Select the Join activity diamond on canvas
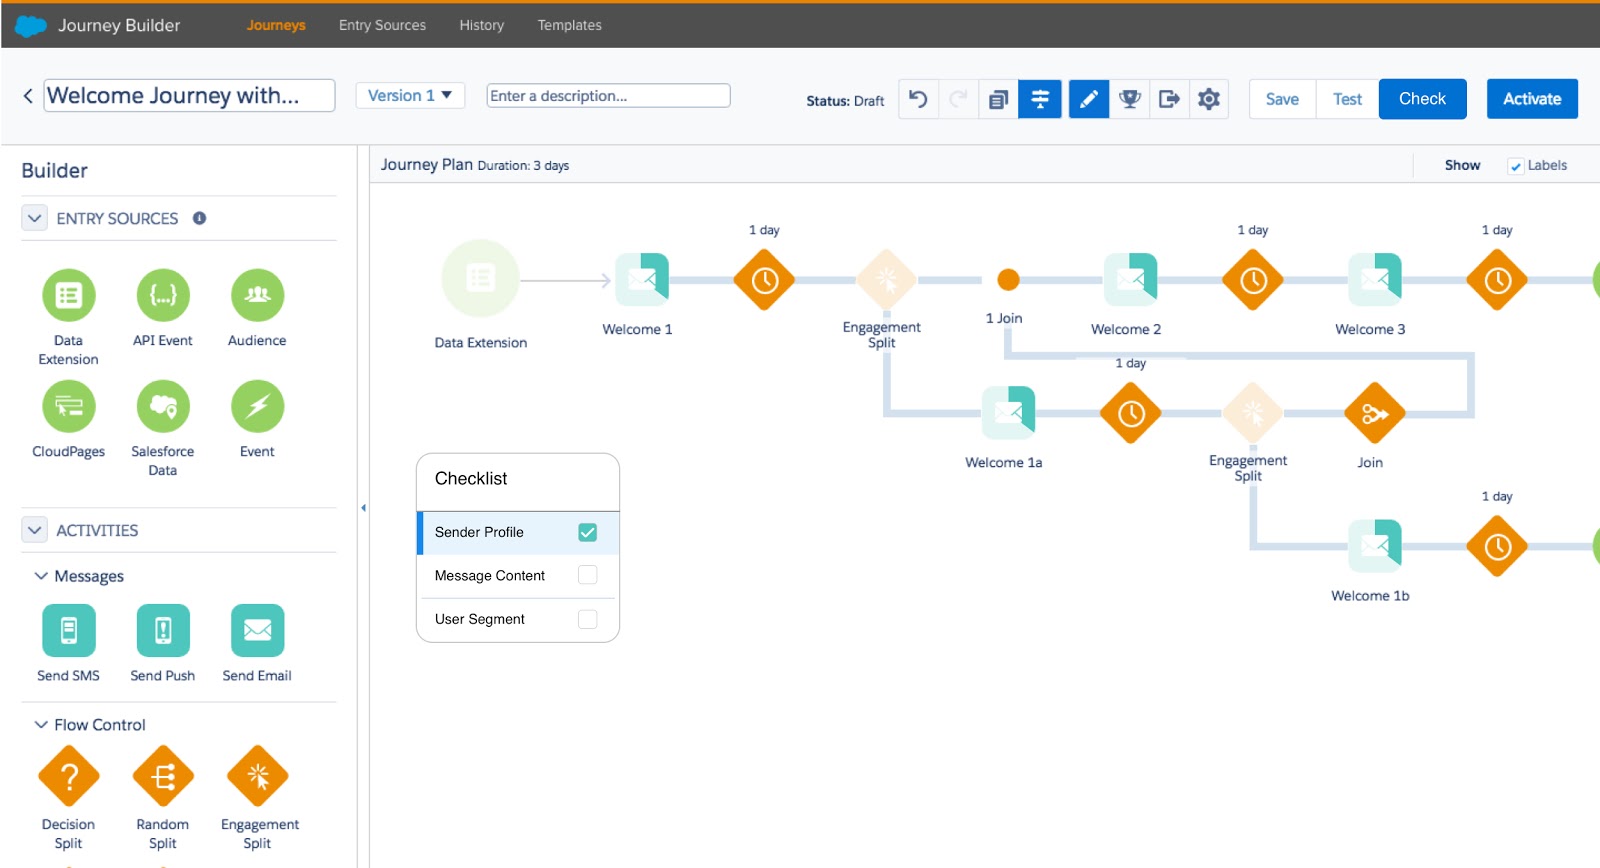 (x=1375, y=413)
